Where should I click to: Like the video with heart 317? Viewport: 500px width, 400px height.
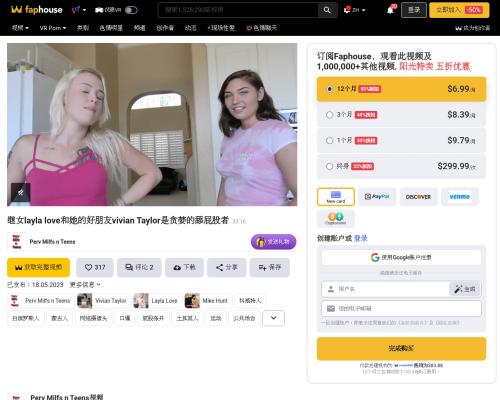(x=95, y=267)
